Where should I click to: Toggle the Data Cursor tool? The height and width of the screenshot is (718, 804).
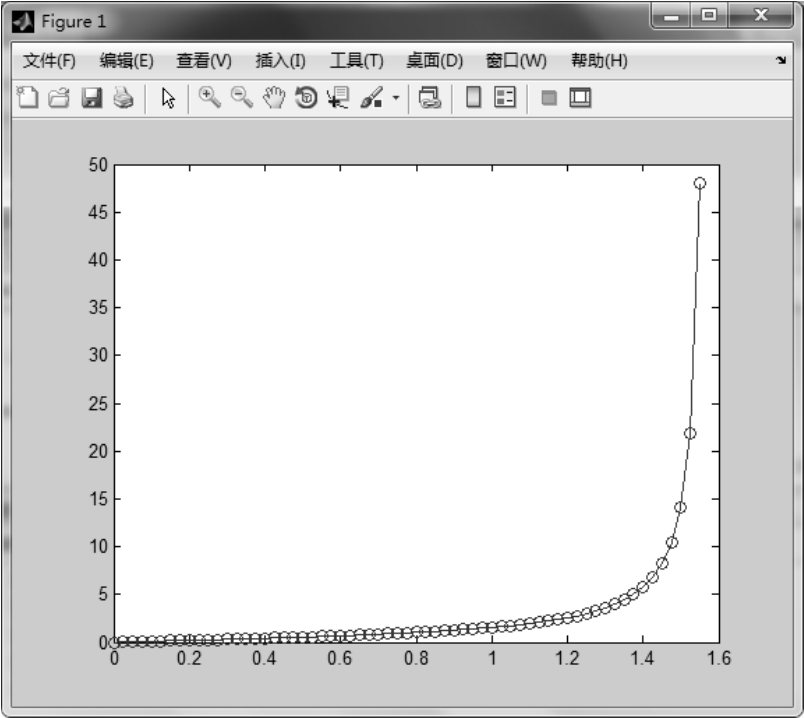coord(337,98)
